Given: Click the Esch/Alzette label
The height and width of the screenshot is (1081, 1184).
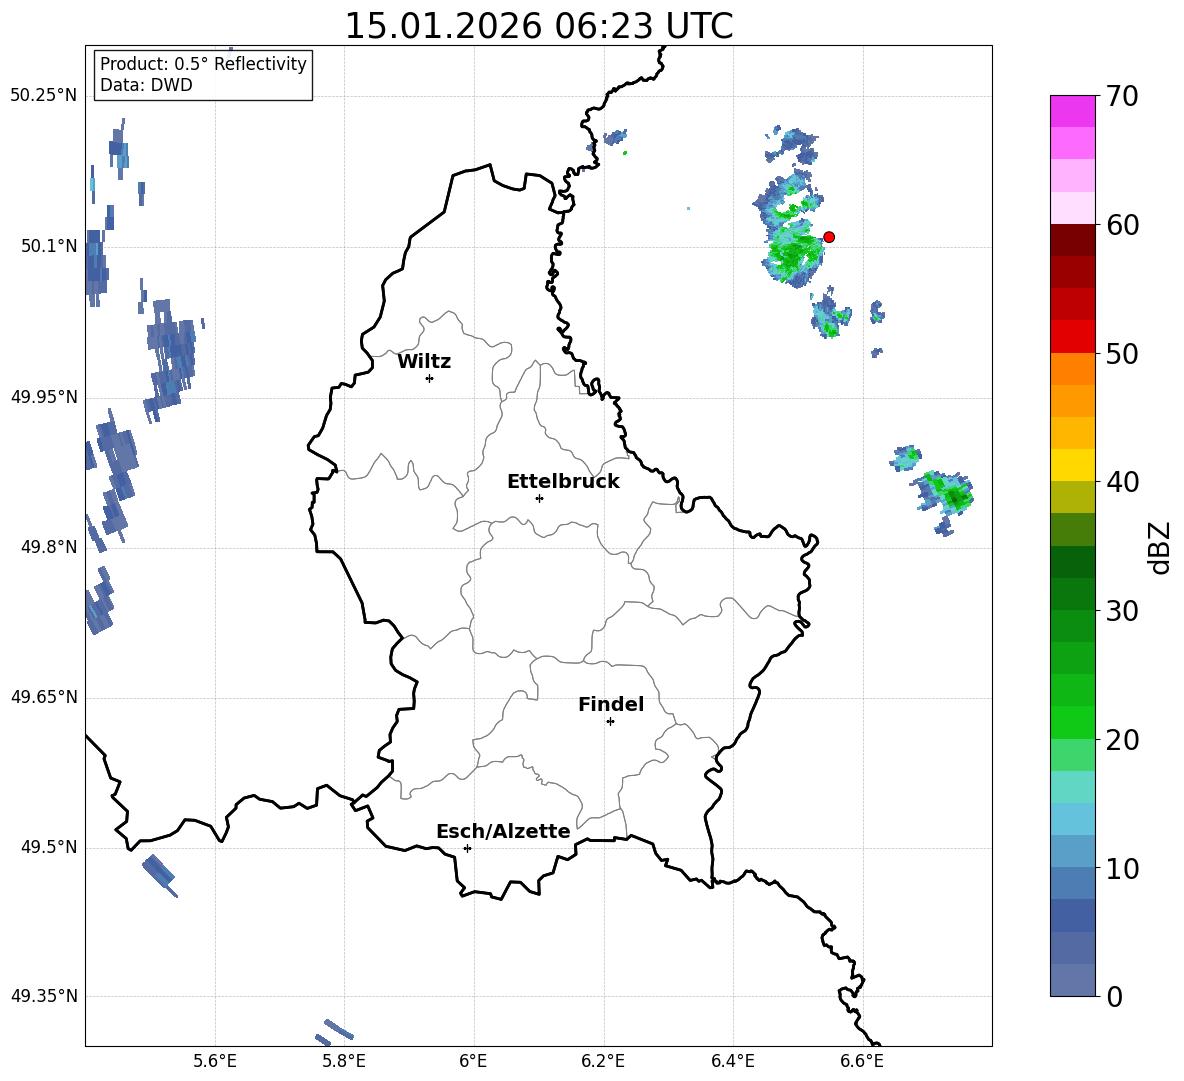Looking at the screenshot, I should point(504,831).
